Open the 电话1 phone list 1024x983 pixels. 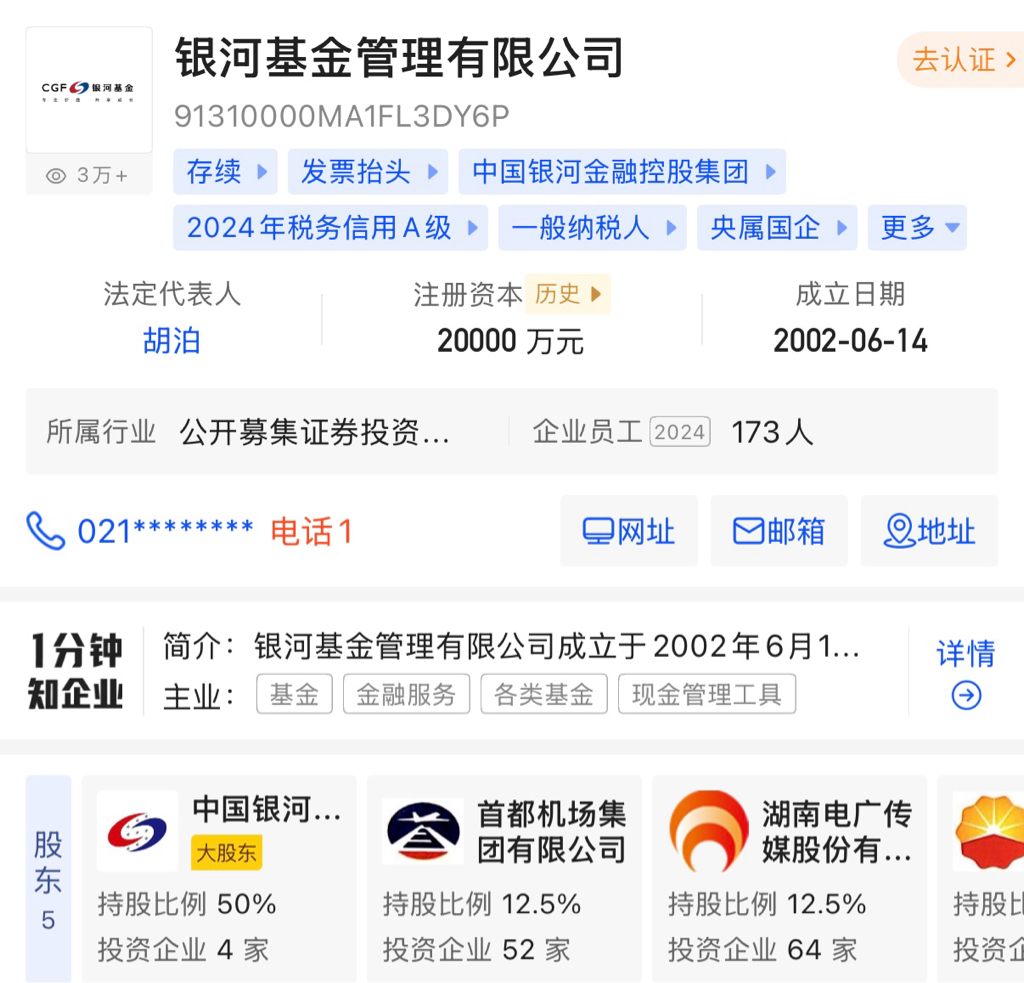pos(312,531)
